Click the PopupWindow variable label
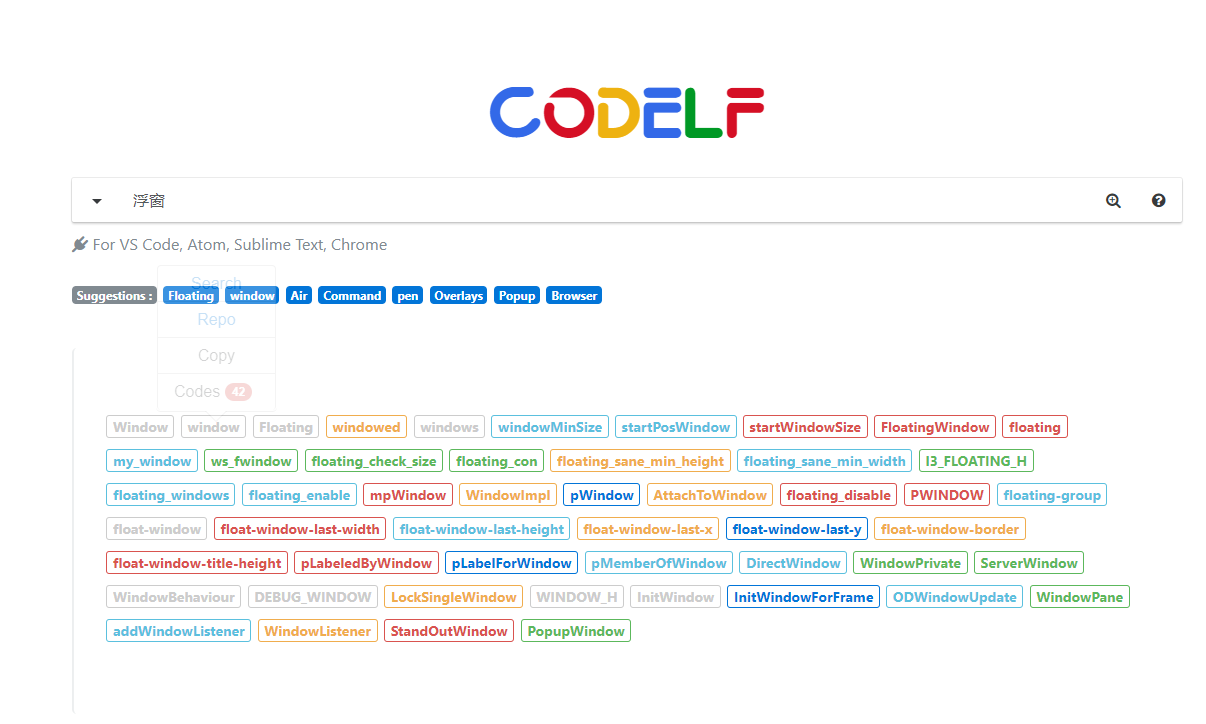Screen dimensions: 1206x724 [x=576, y=631]
